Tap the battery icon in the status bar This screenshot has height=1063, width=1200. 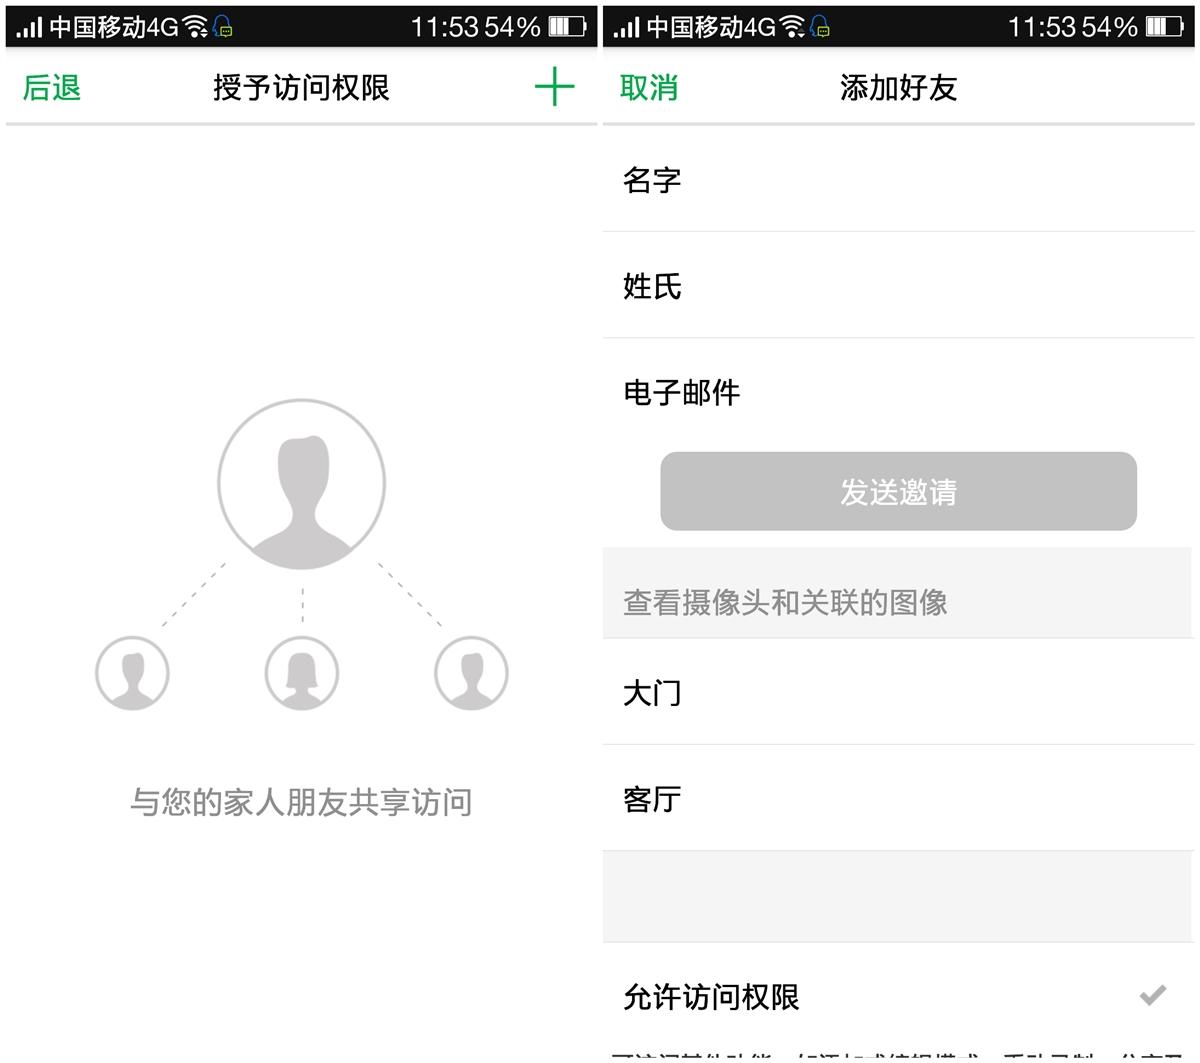pyautogui.click(x=566, y=27)
